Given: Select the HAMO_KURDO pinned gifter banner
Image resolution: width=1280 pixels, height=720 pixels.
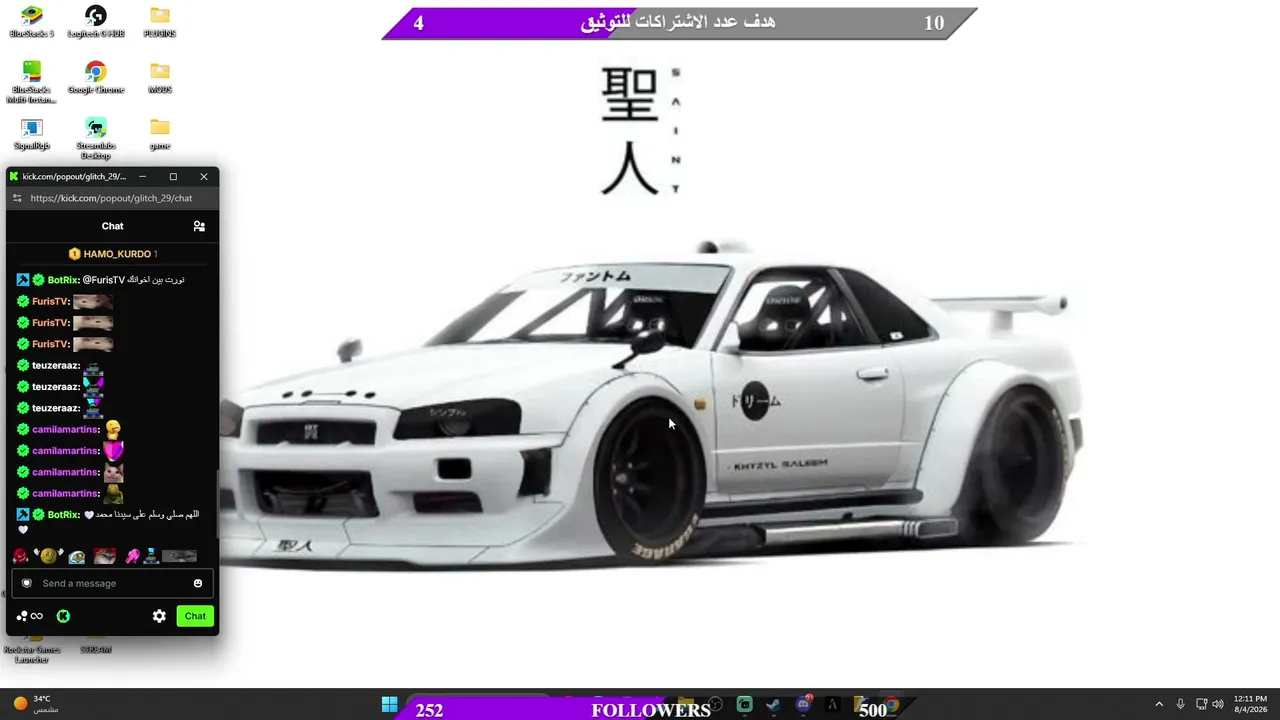Looking at the screenshot, I should (x=112, y=254).
